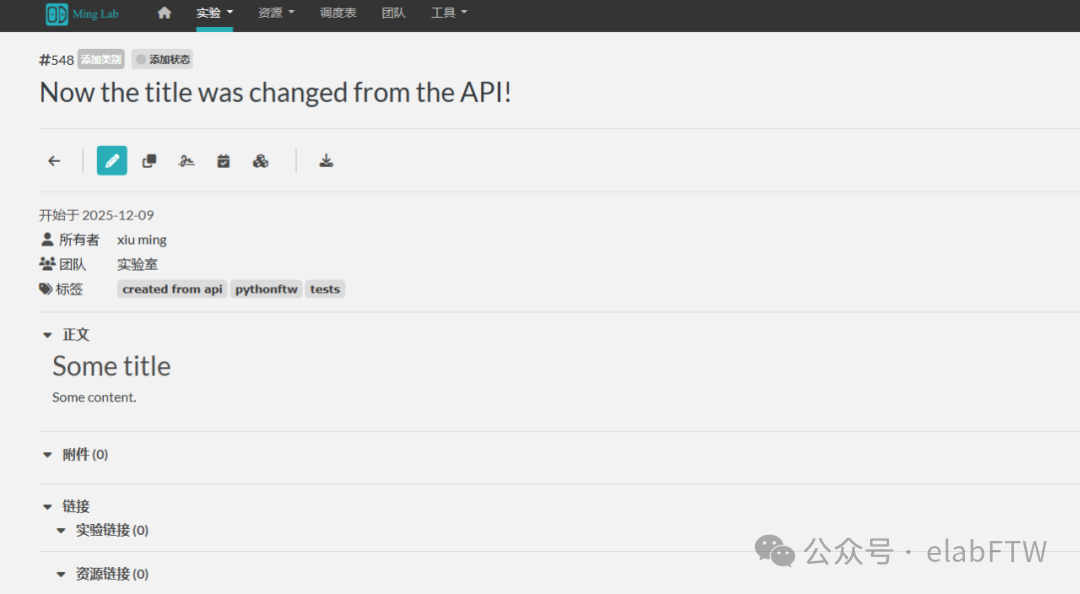1080x594 pixels.
Task: Click the download/export icon
Action: 326,160
